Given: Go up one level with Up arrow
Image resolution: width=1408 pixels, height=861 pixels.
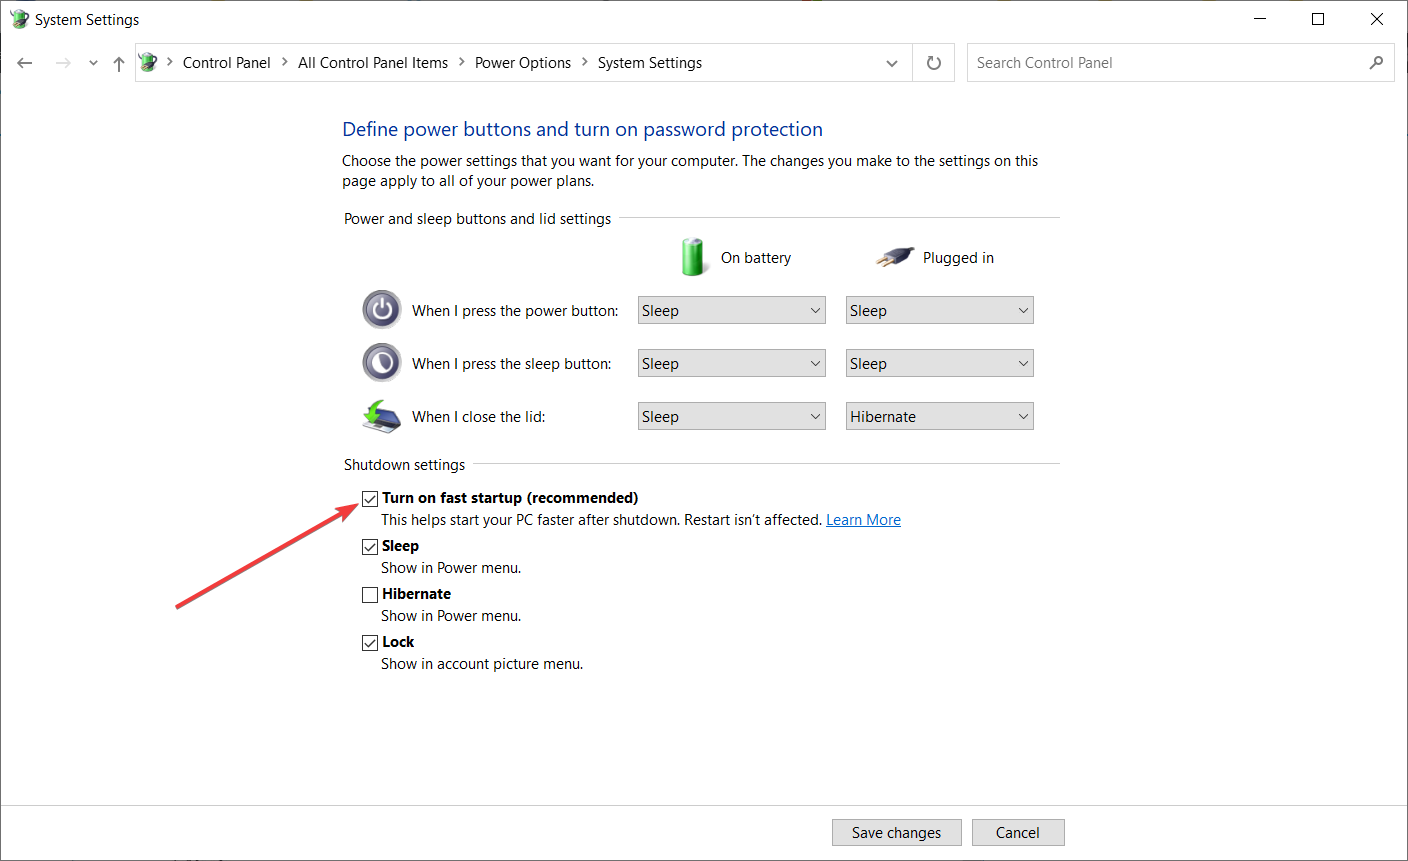Looking at the screenshot, I should click(x=119, y=63).
